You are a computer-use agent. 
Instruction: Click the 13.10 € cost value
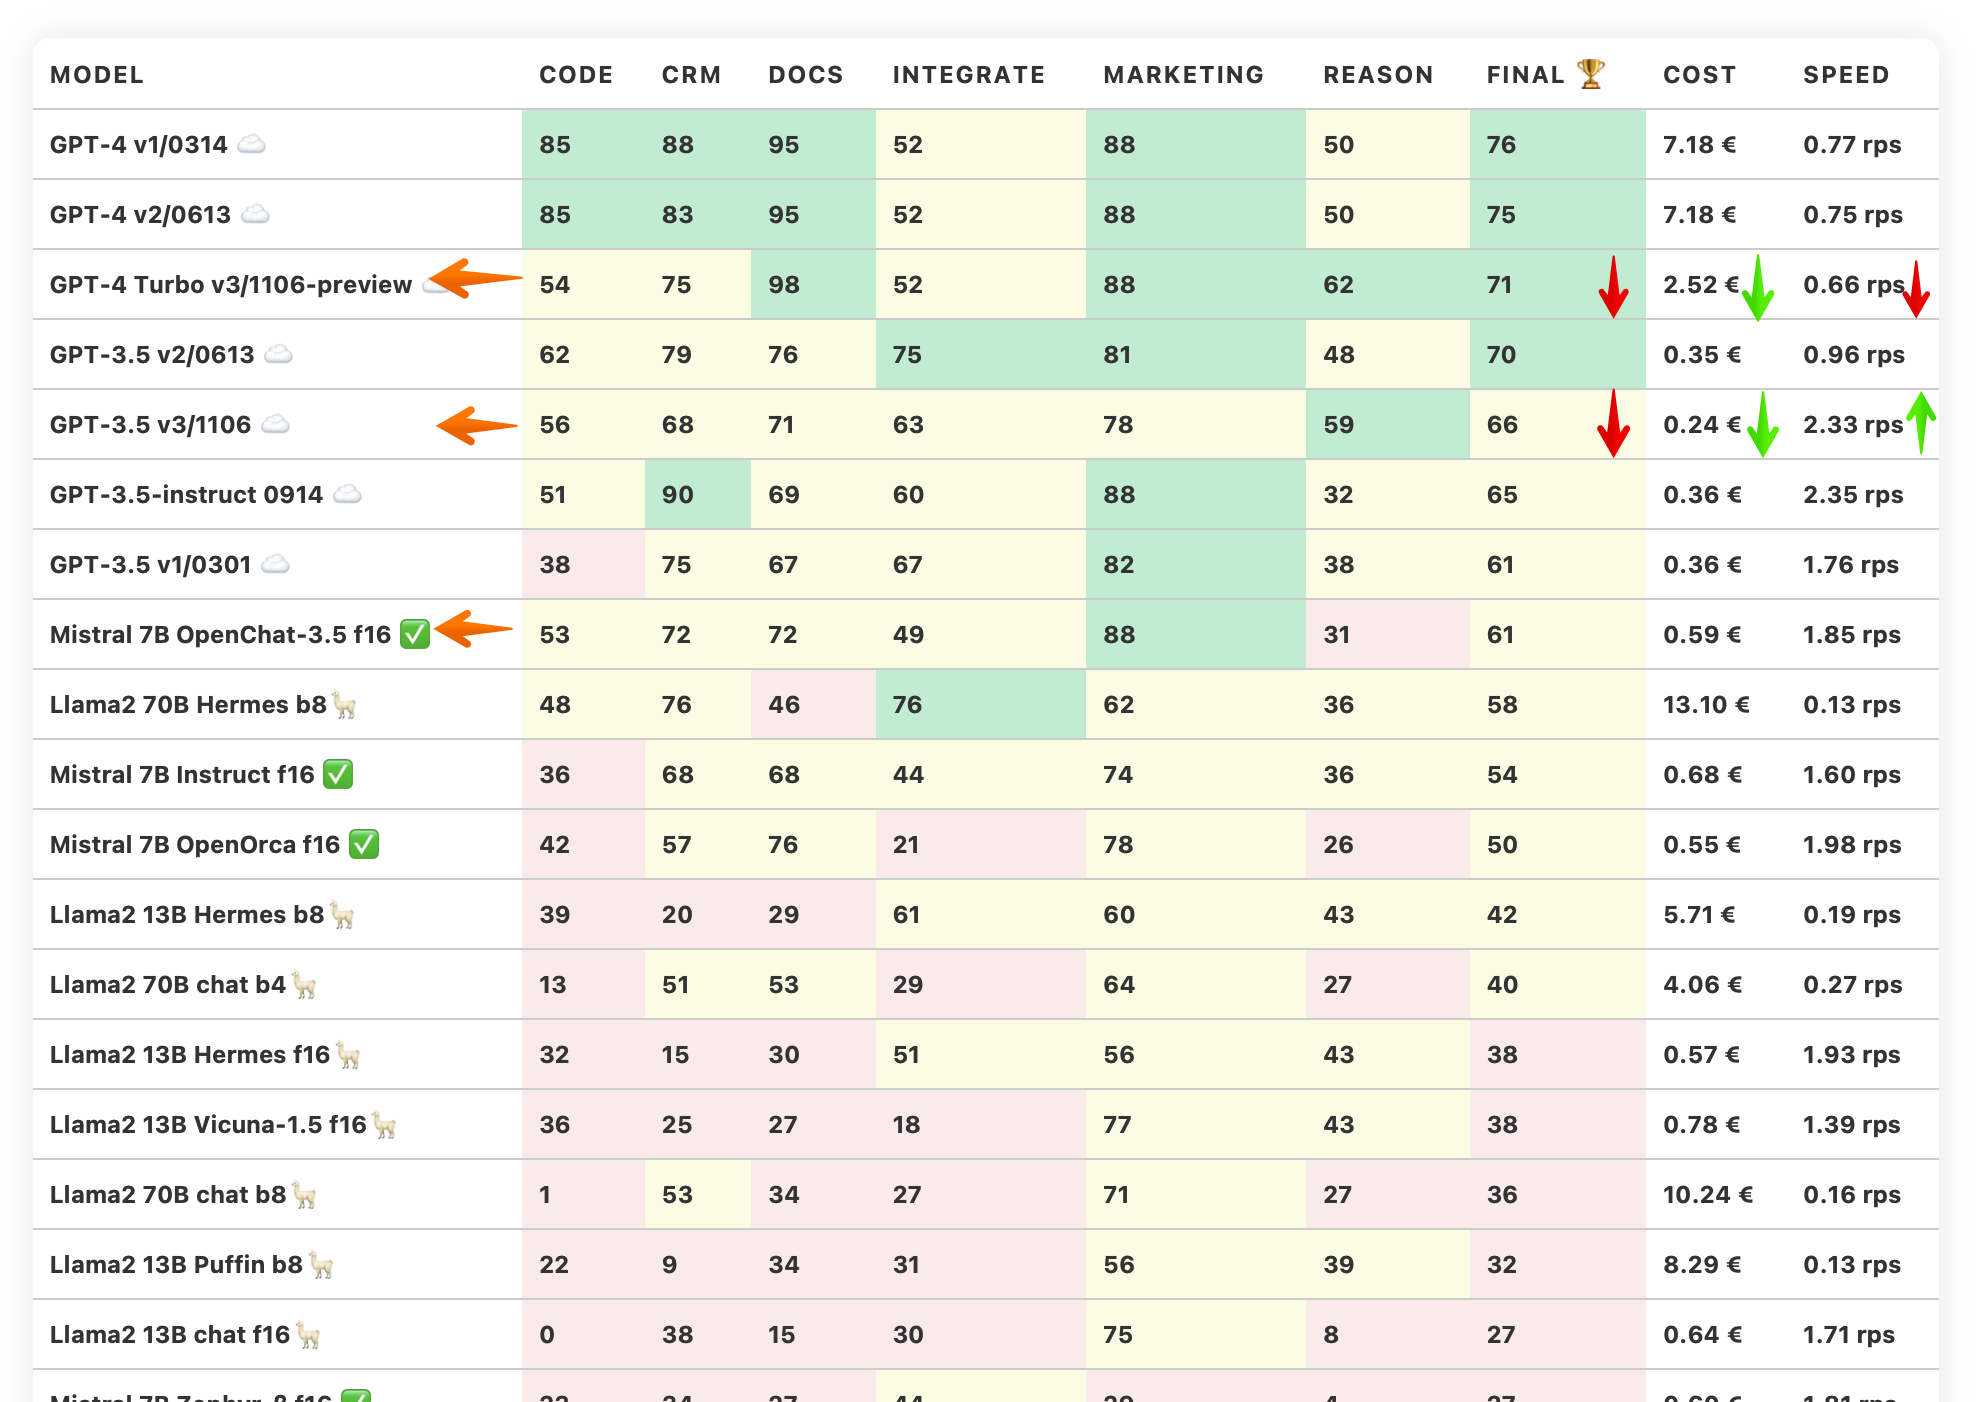click(1706, 705)
